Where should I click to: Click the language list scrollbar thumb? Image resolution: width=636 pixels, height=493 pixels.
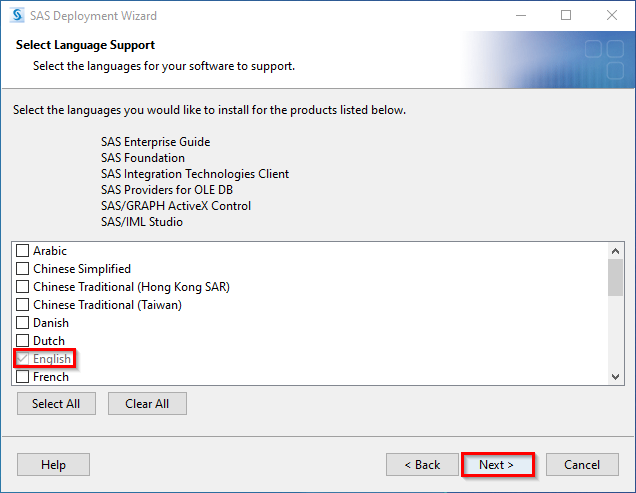pyautogui.click(x=615, y=278)
